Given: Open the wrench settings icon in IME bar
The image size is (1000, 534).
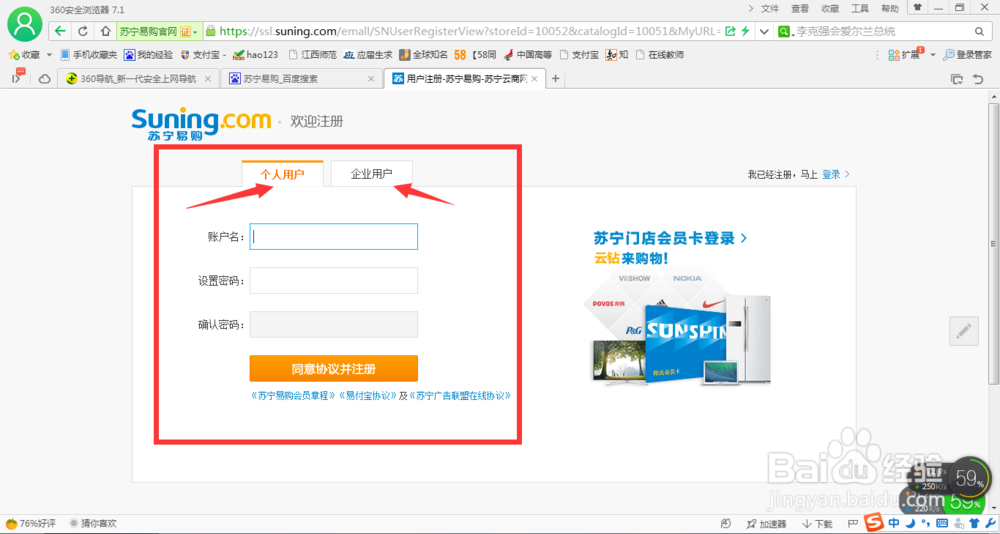Looking at the screenshot, I should pyautogui.click(x=989, y=524).
